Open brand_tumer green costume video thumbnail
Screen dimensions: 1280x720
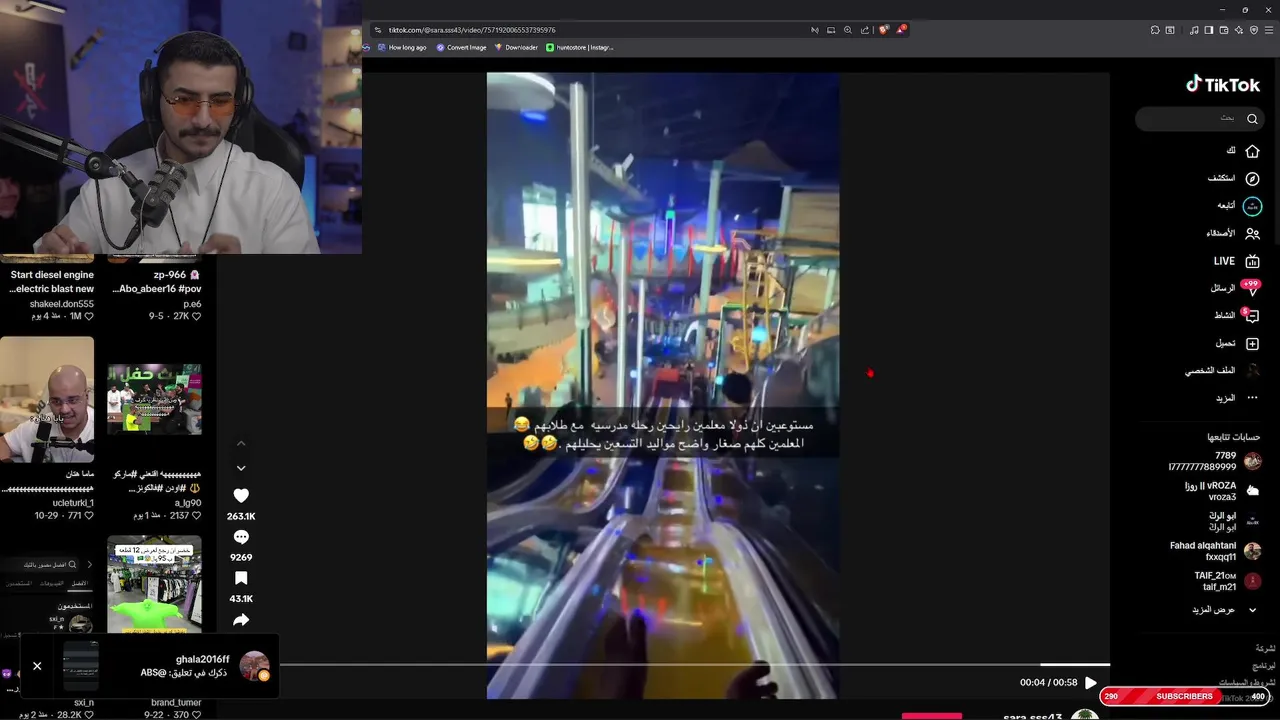154,585
